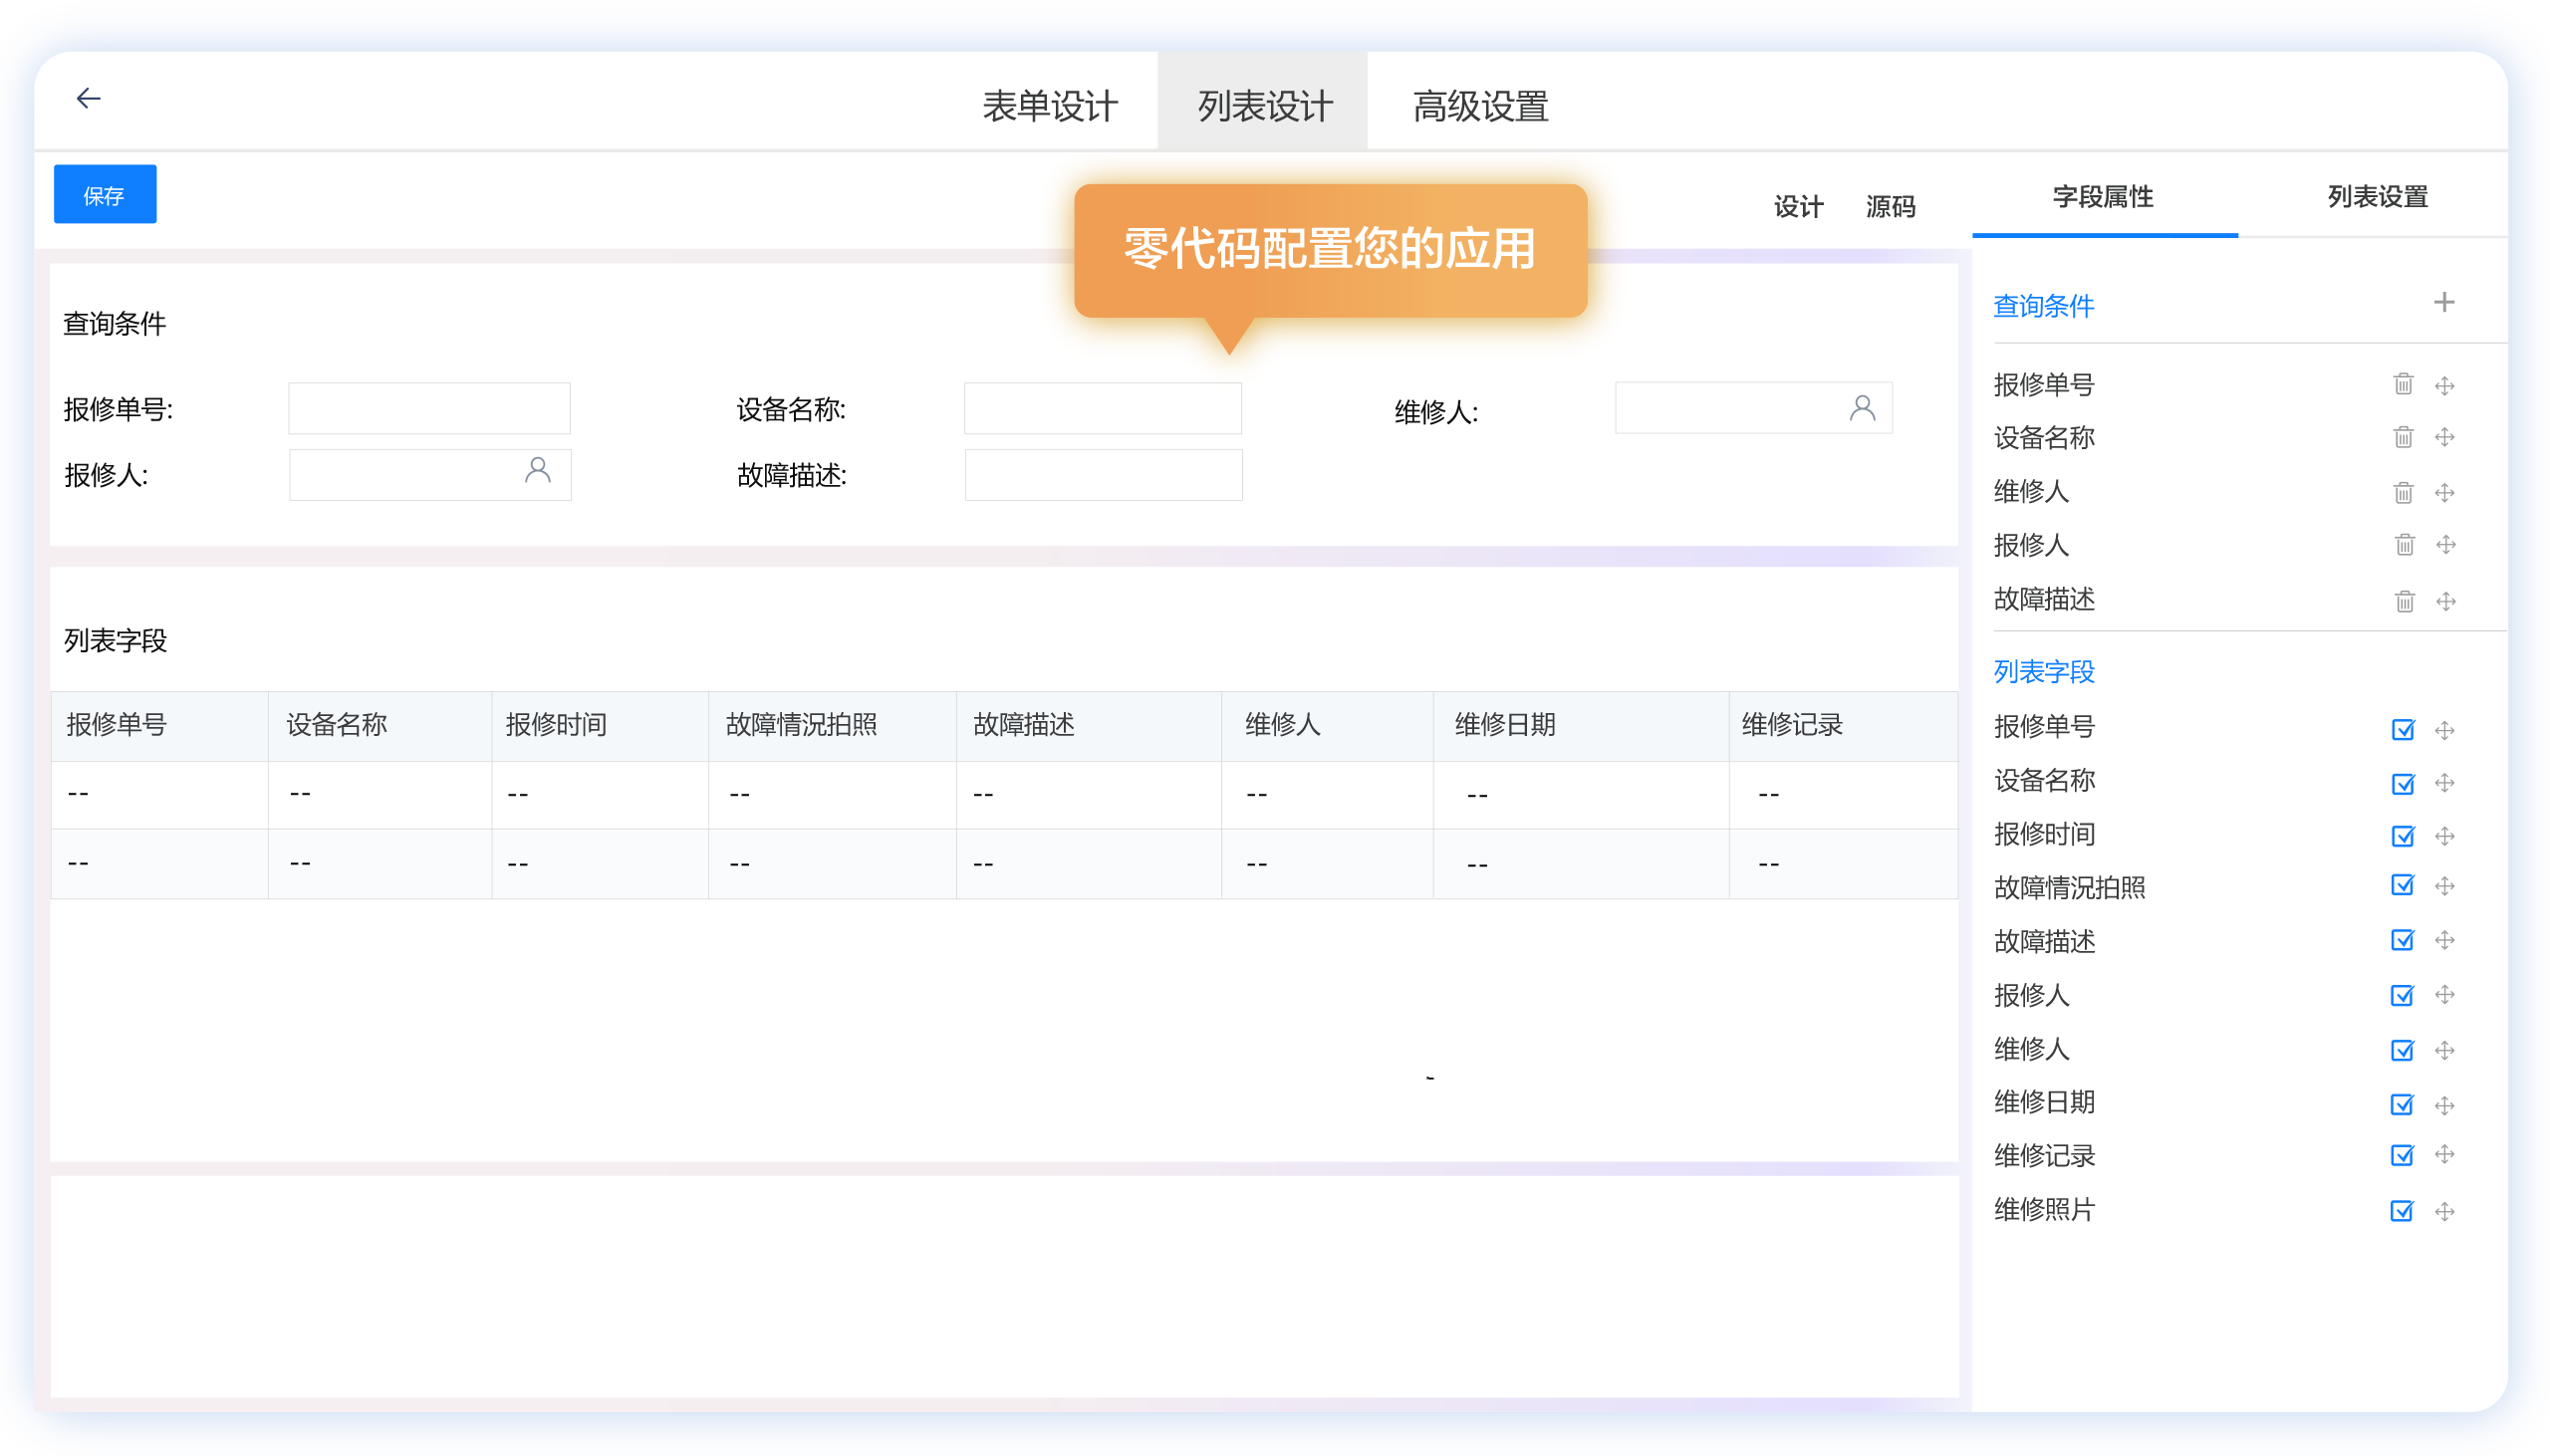Image resolution: width=2550 pixels, height=1456 pixels.
Task: Add a new query condition with plus
Action: tap(2443, 302)
